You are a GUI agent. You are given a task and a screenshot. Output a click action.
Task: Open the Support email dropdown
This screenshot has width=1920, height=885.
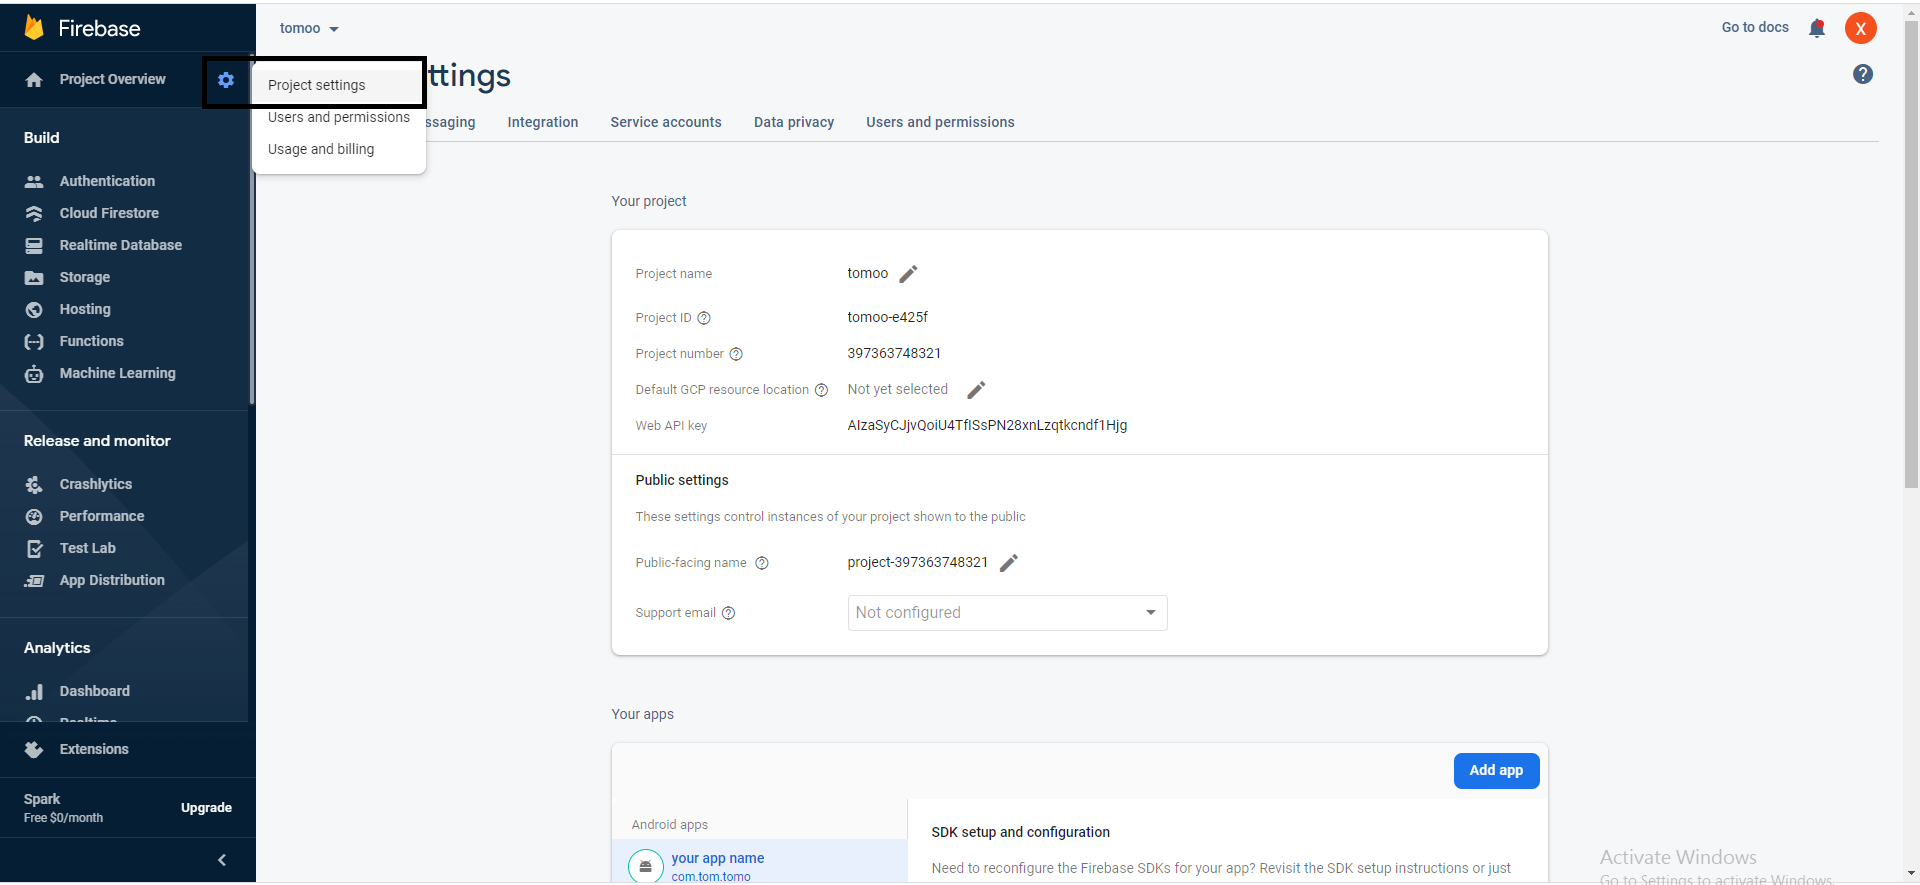pyautogui.click(x=1007, y=613)
